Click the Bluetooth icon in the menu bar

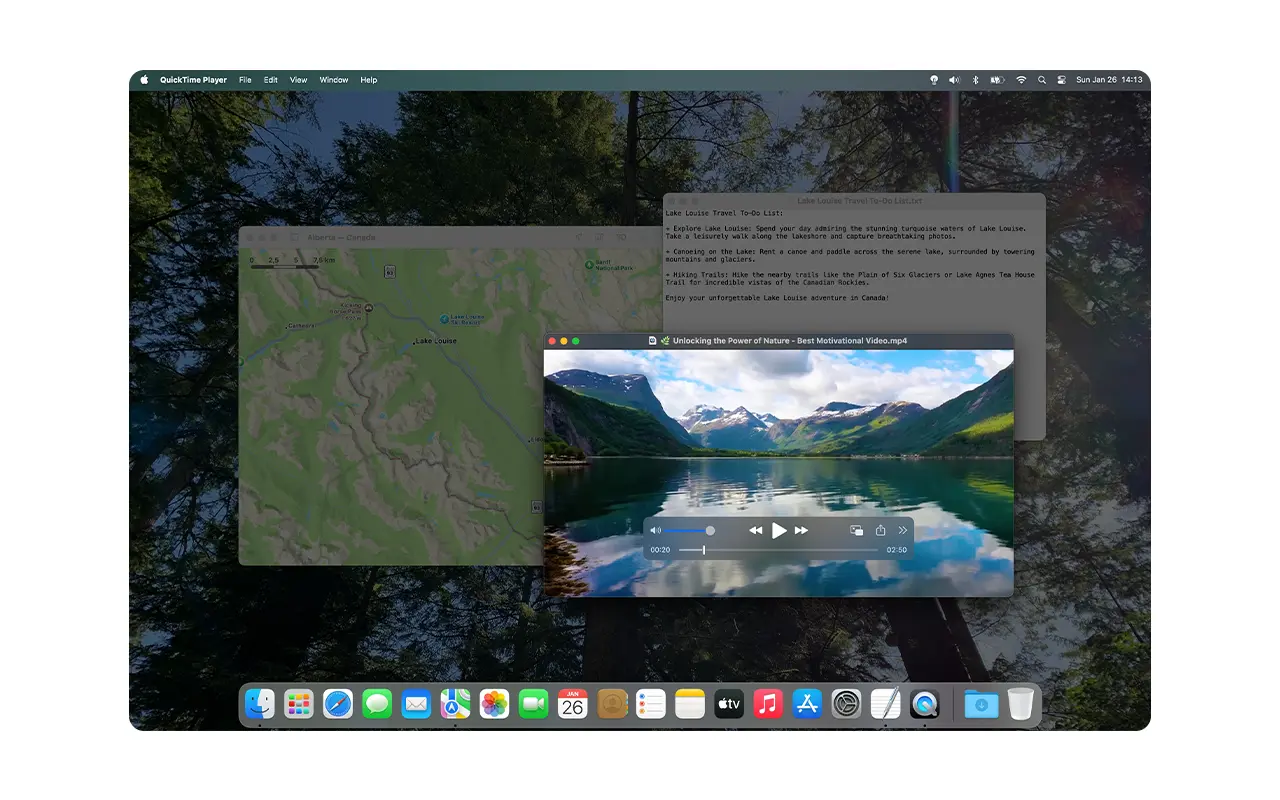pos(975,80)
